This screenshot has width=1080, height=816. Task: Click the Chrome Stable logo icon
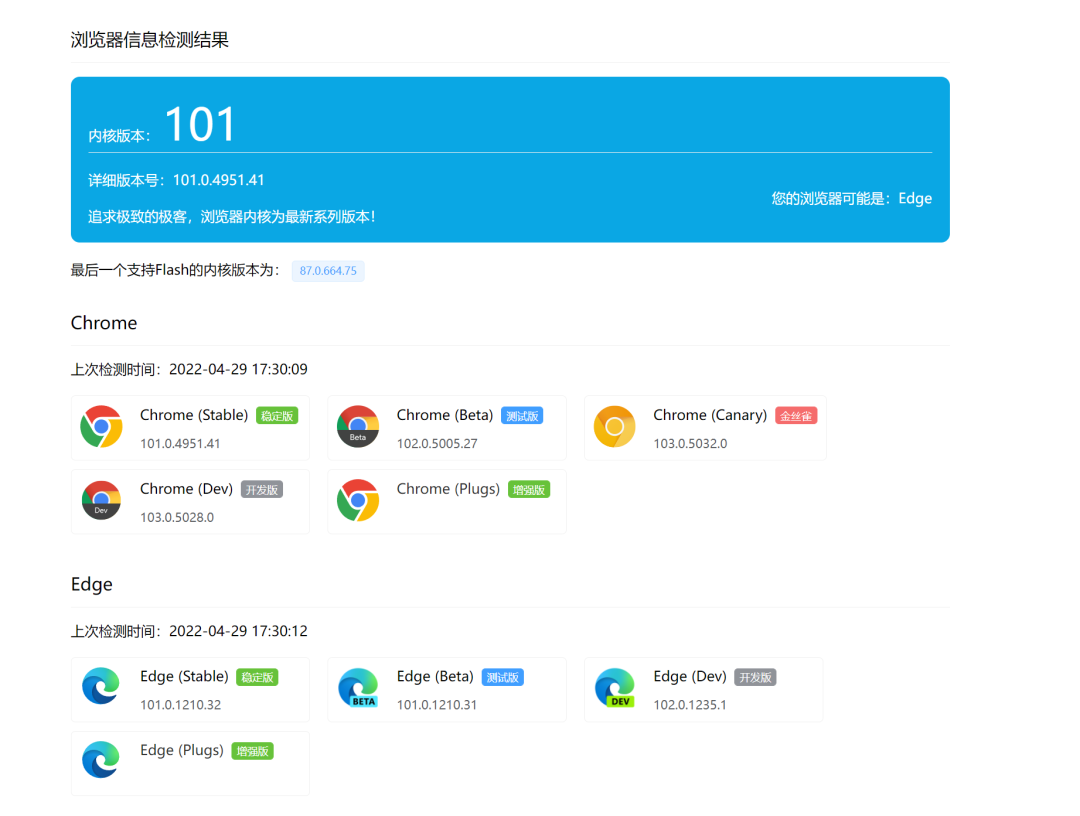pos(101,427)
